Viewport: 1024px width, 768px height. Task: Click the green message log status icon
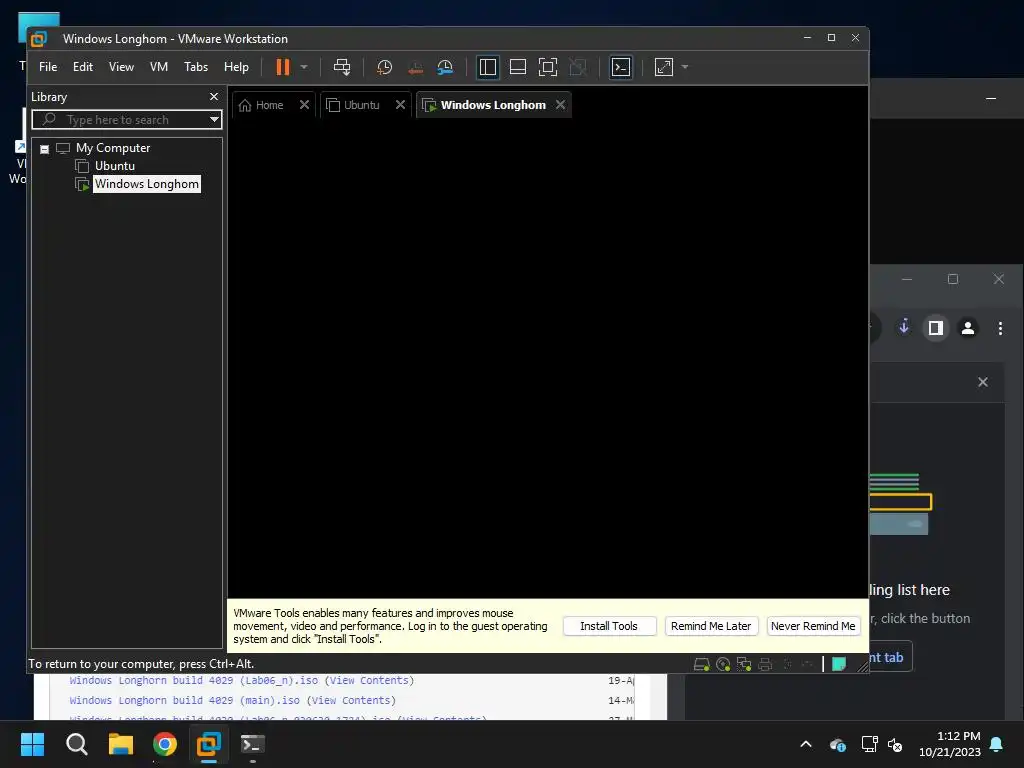click(839, 665)
